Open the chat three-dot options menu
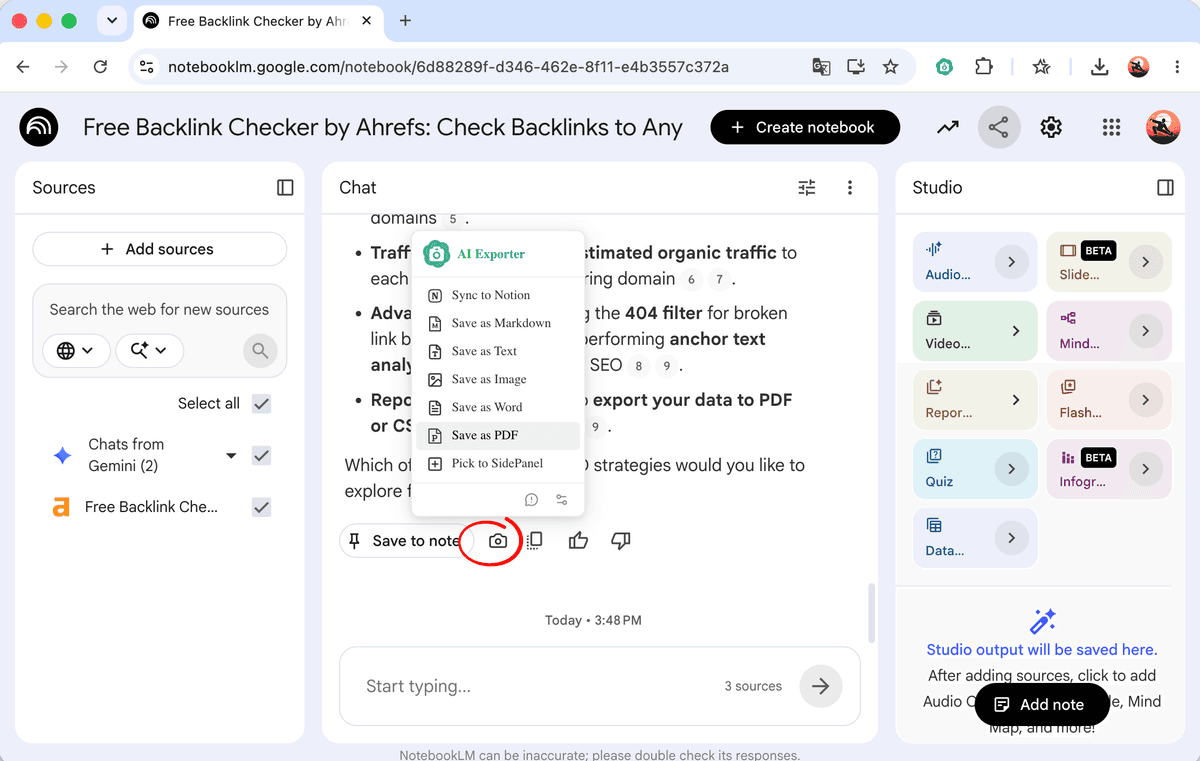1200x761 pixels. pos(850,187)
